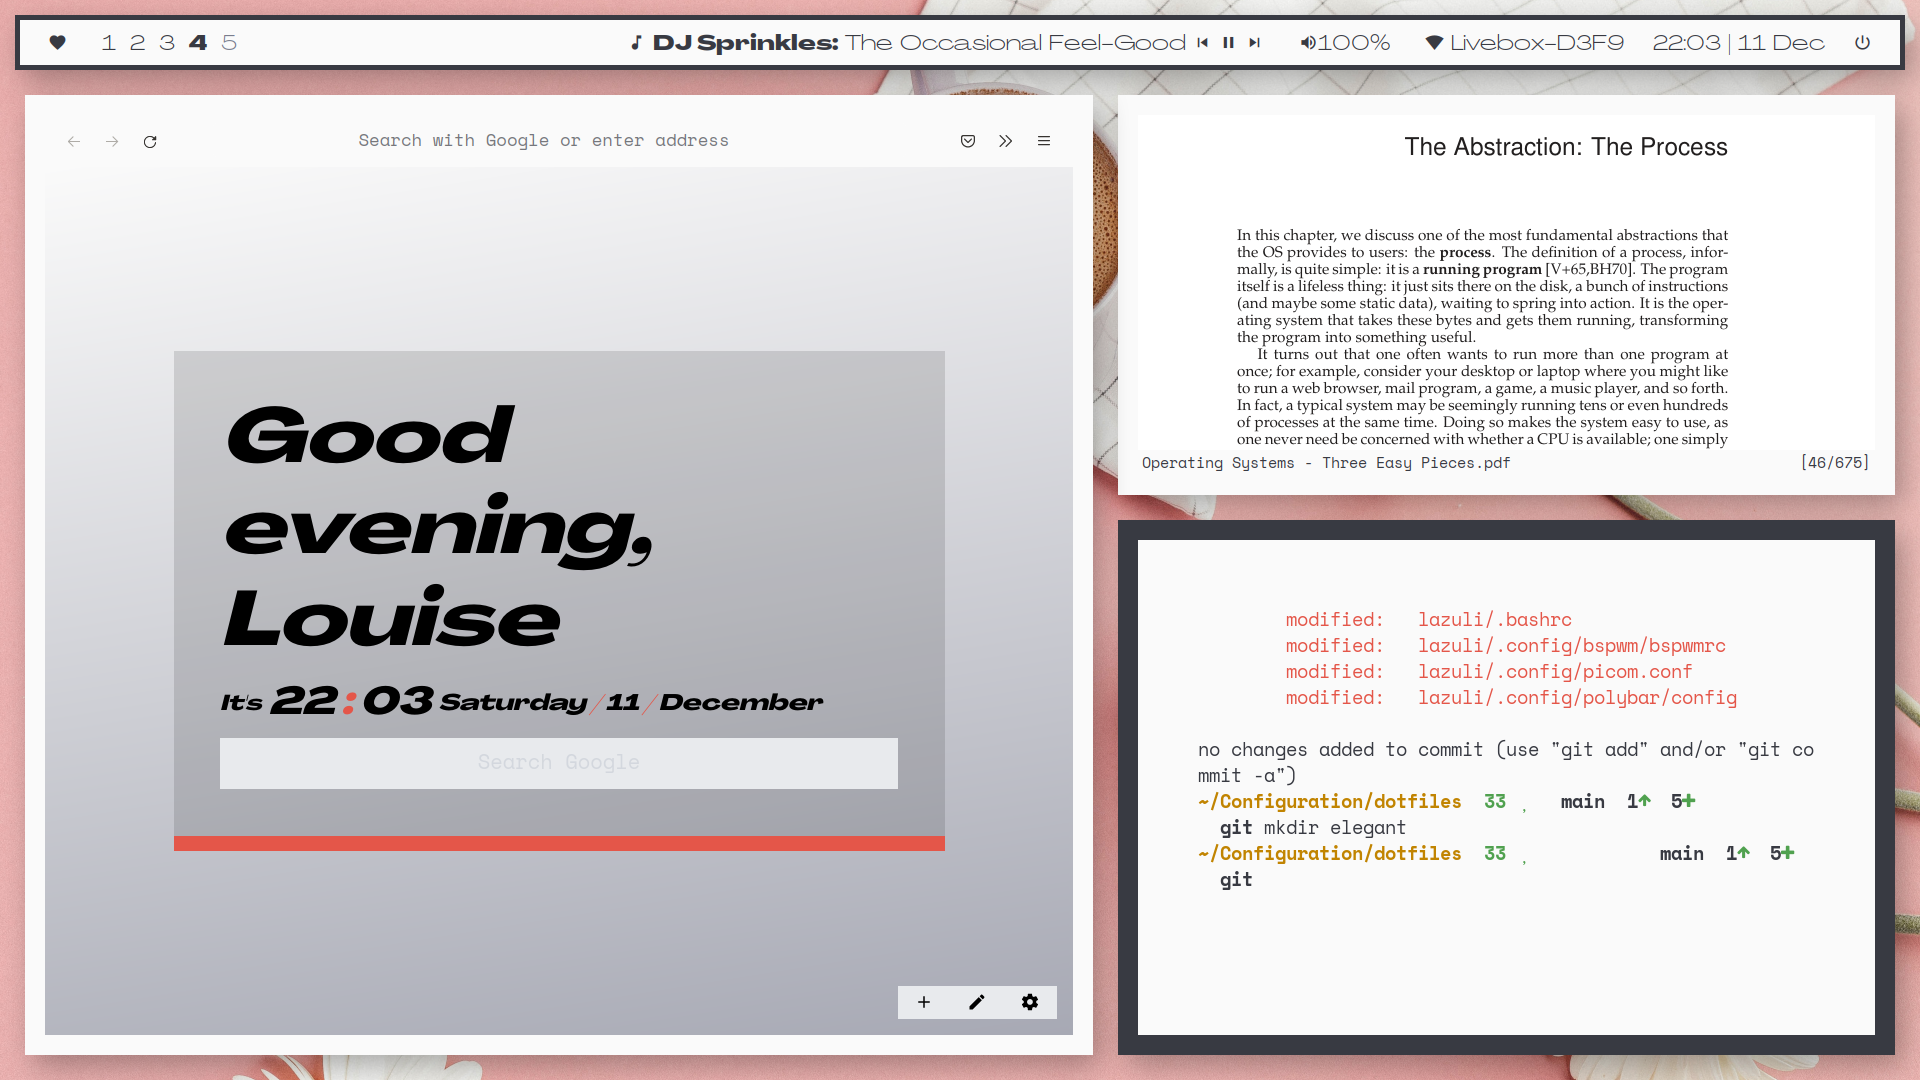
Task: Toggle the browser forward navigation arrow
Action: click(x=112, y=141)
